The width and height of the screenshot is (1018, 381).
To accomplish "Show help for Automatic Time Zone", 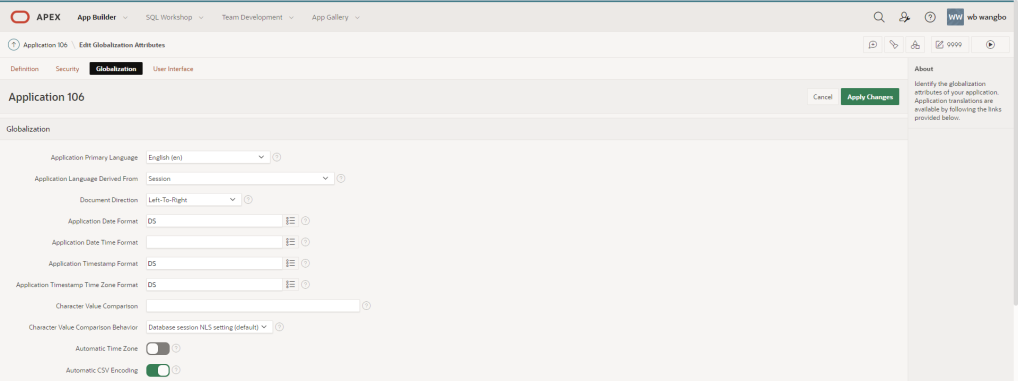I will click(x=176, y=349).
